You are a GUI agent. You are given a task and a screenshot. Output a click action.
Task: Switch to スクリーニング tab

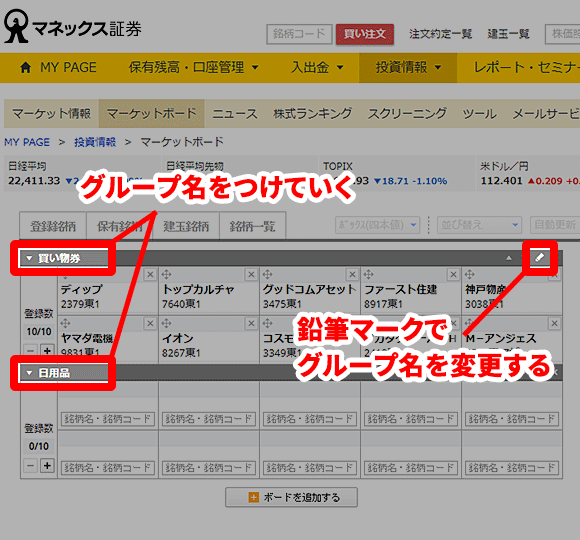pyautogui.click(x=407, y=113)
